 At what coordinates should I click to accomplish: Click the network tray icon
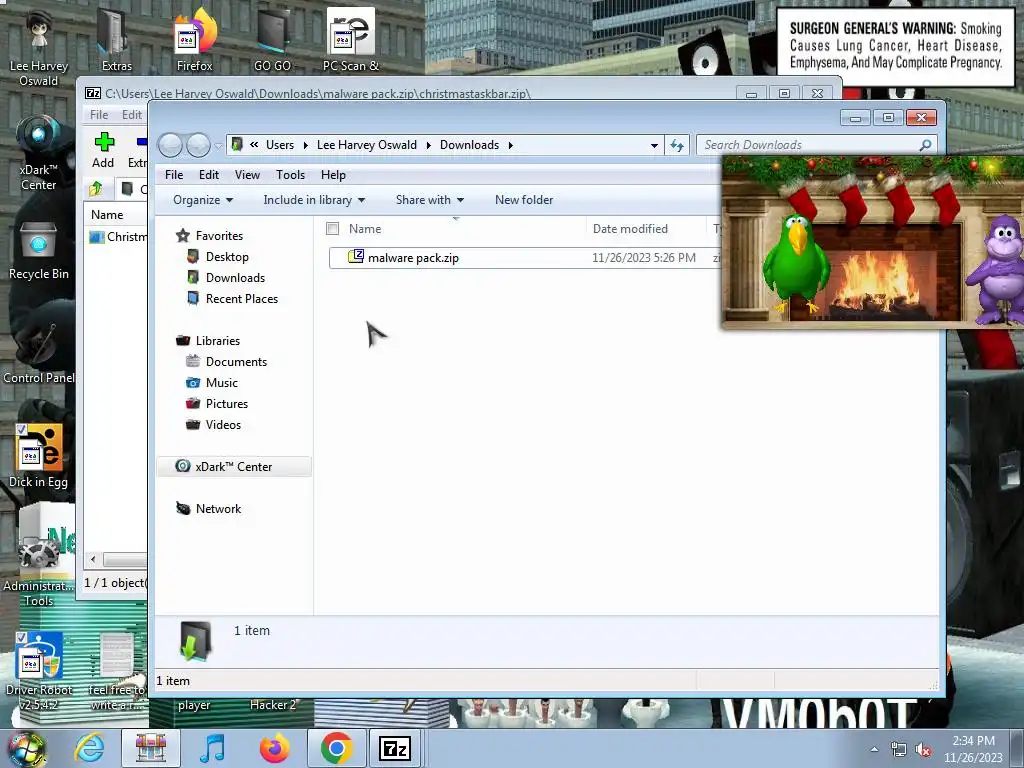(899, 750)
